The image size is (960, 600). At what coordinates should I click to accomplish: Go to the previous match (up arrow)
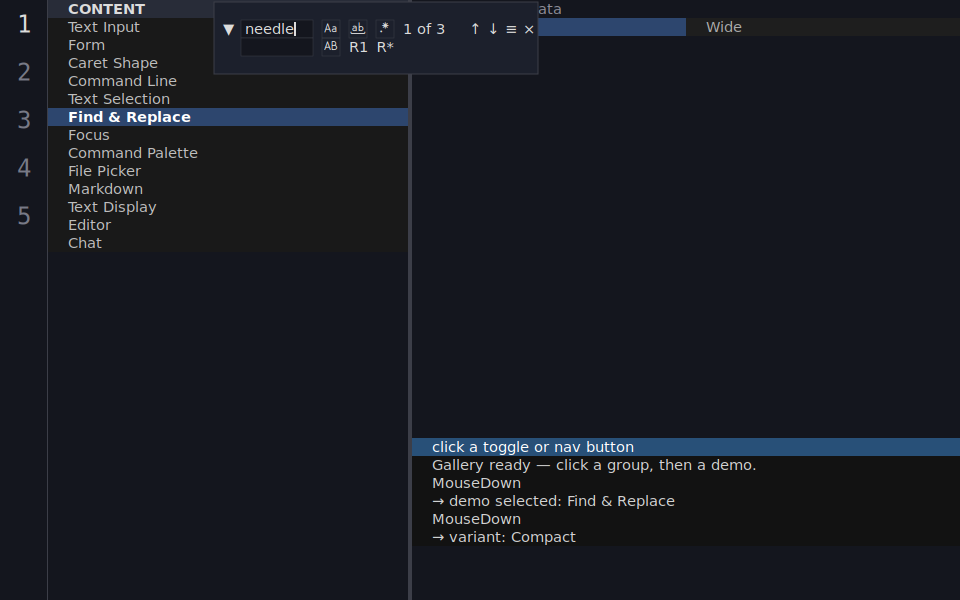pos(475,29)
